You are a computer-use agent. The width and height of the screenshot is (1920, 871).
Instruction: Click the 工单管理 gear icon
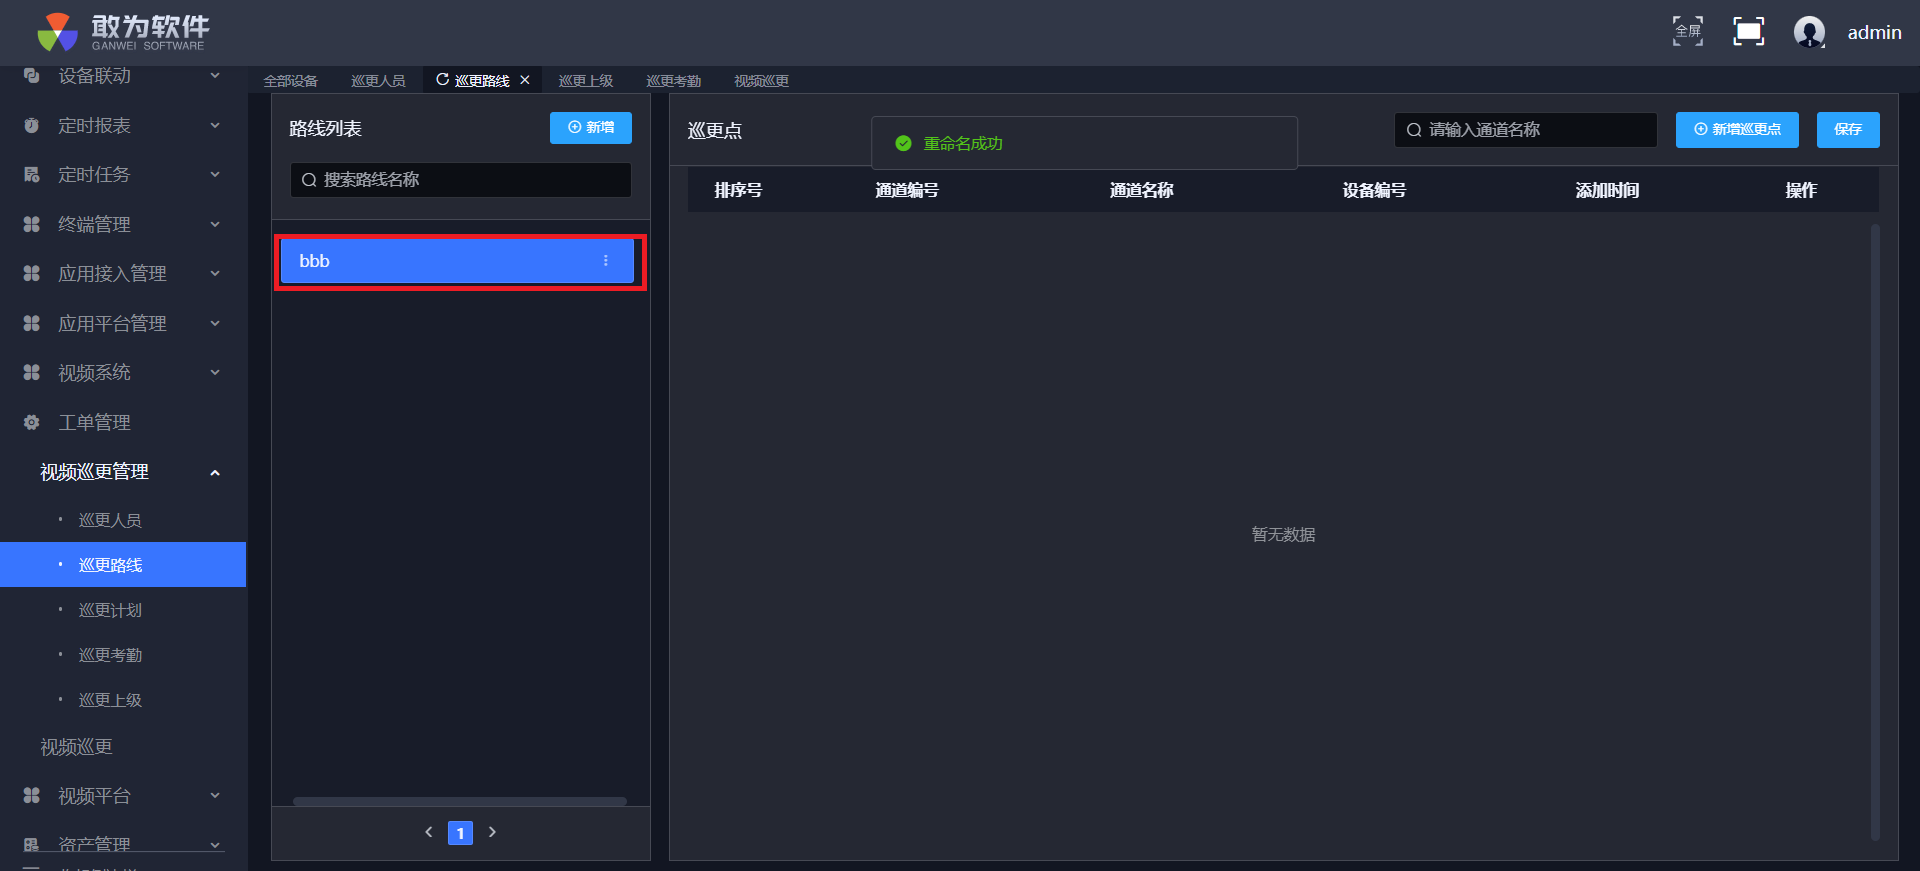point(32,422)
